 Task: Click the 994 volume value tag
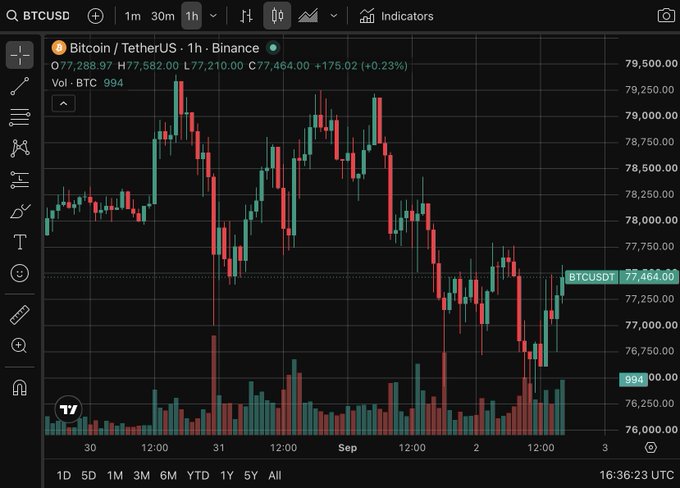(x=634, y=380)
